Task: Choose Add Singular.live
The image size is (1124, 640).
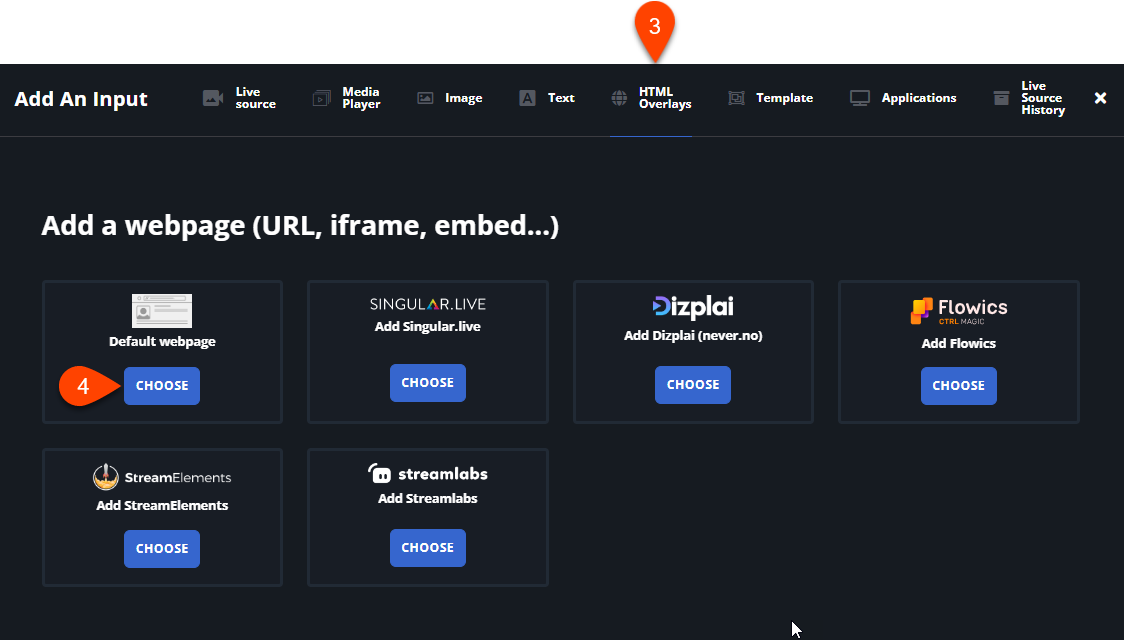Action: (427, 383)
